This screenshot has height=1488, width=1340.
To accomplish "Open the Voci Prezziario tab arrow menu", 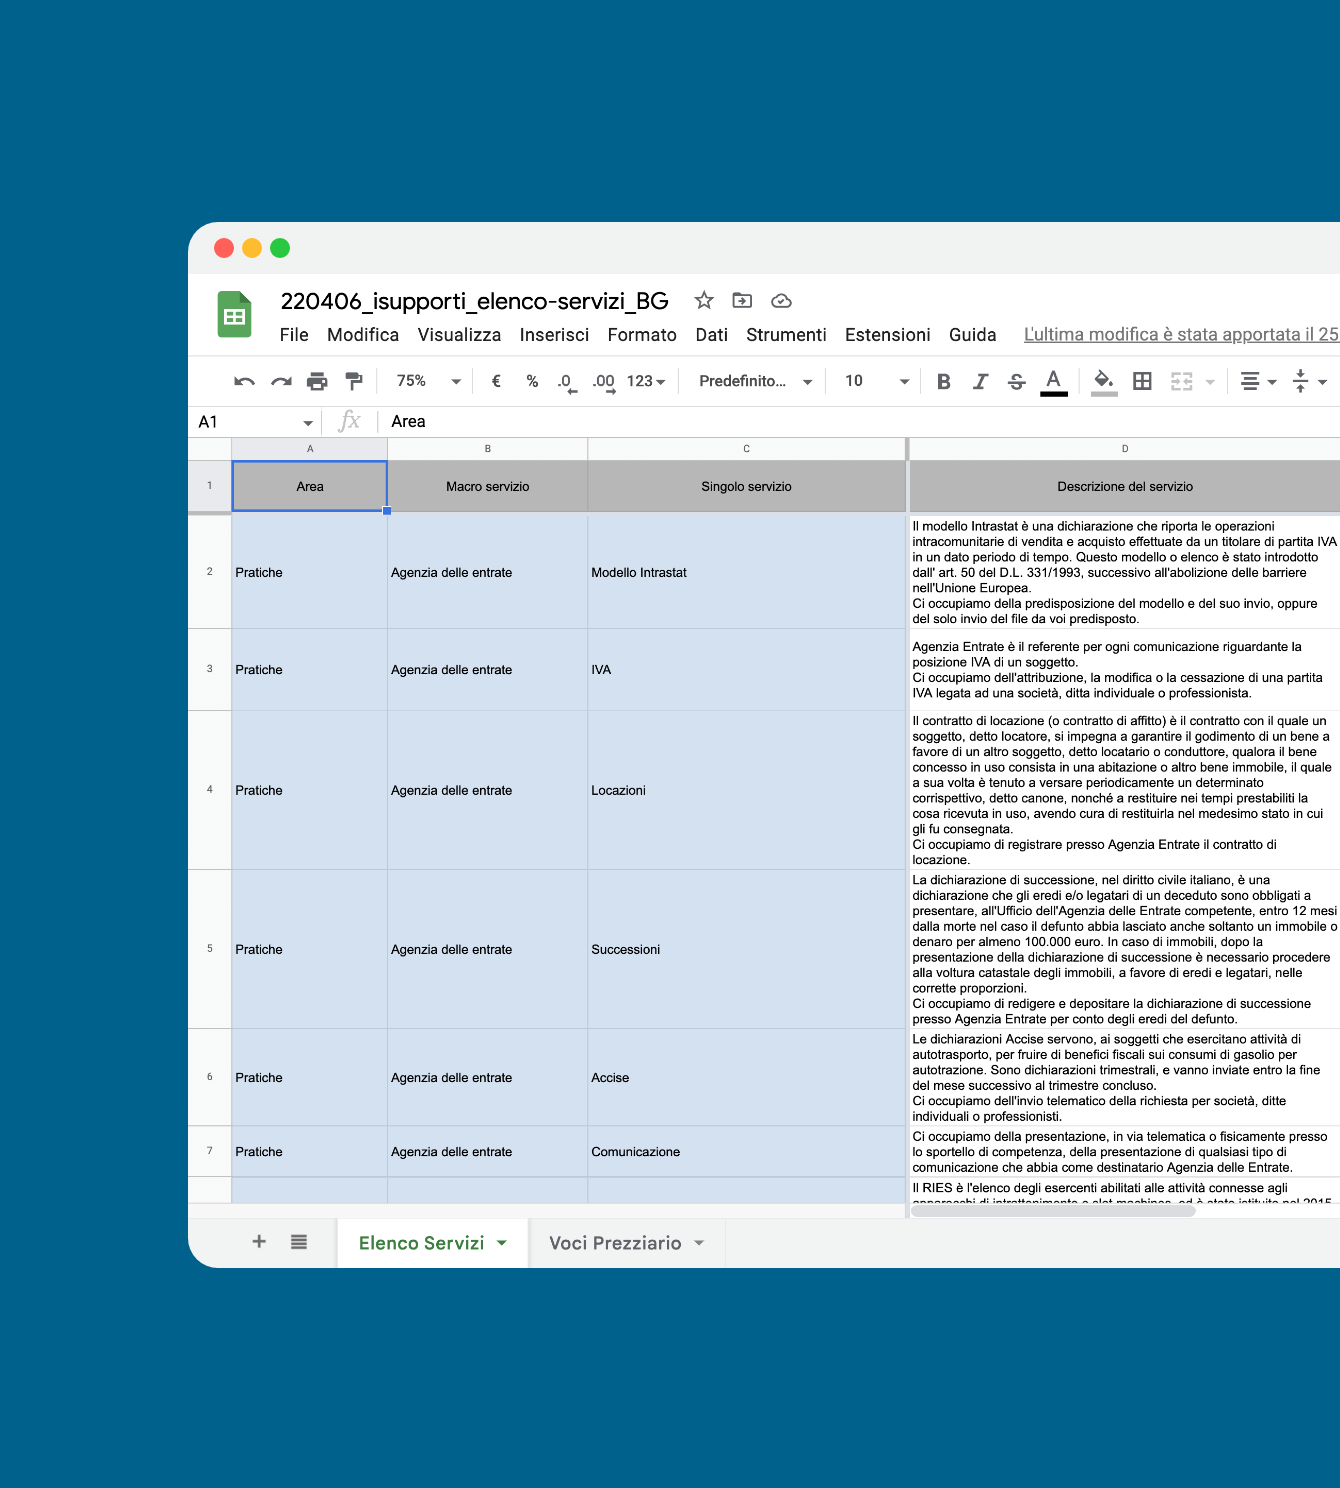I will (x=699, y=1243).
